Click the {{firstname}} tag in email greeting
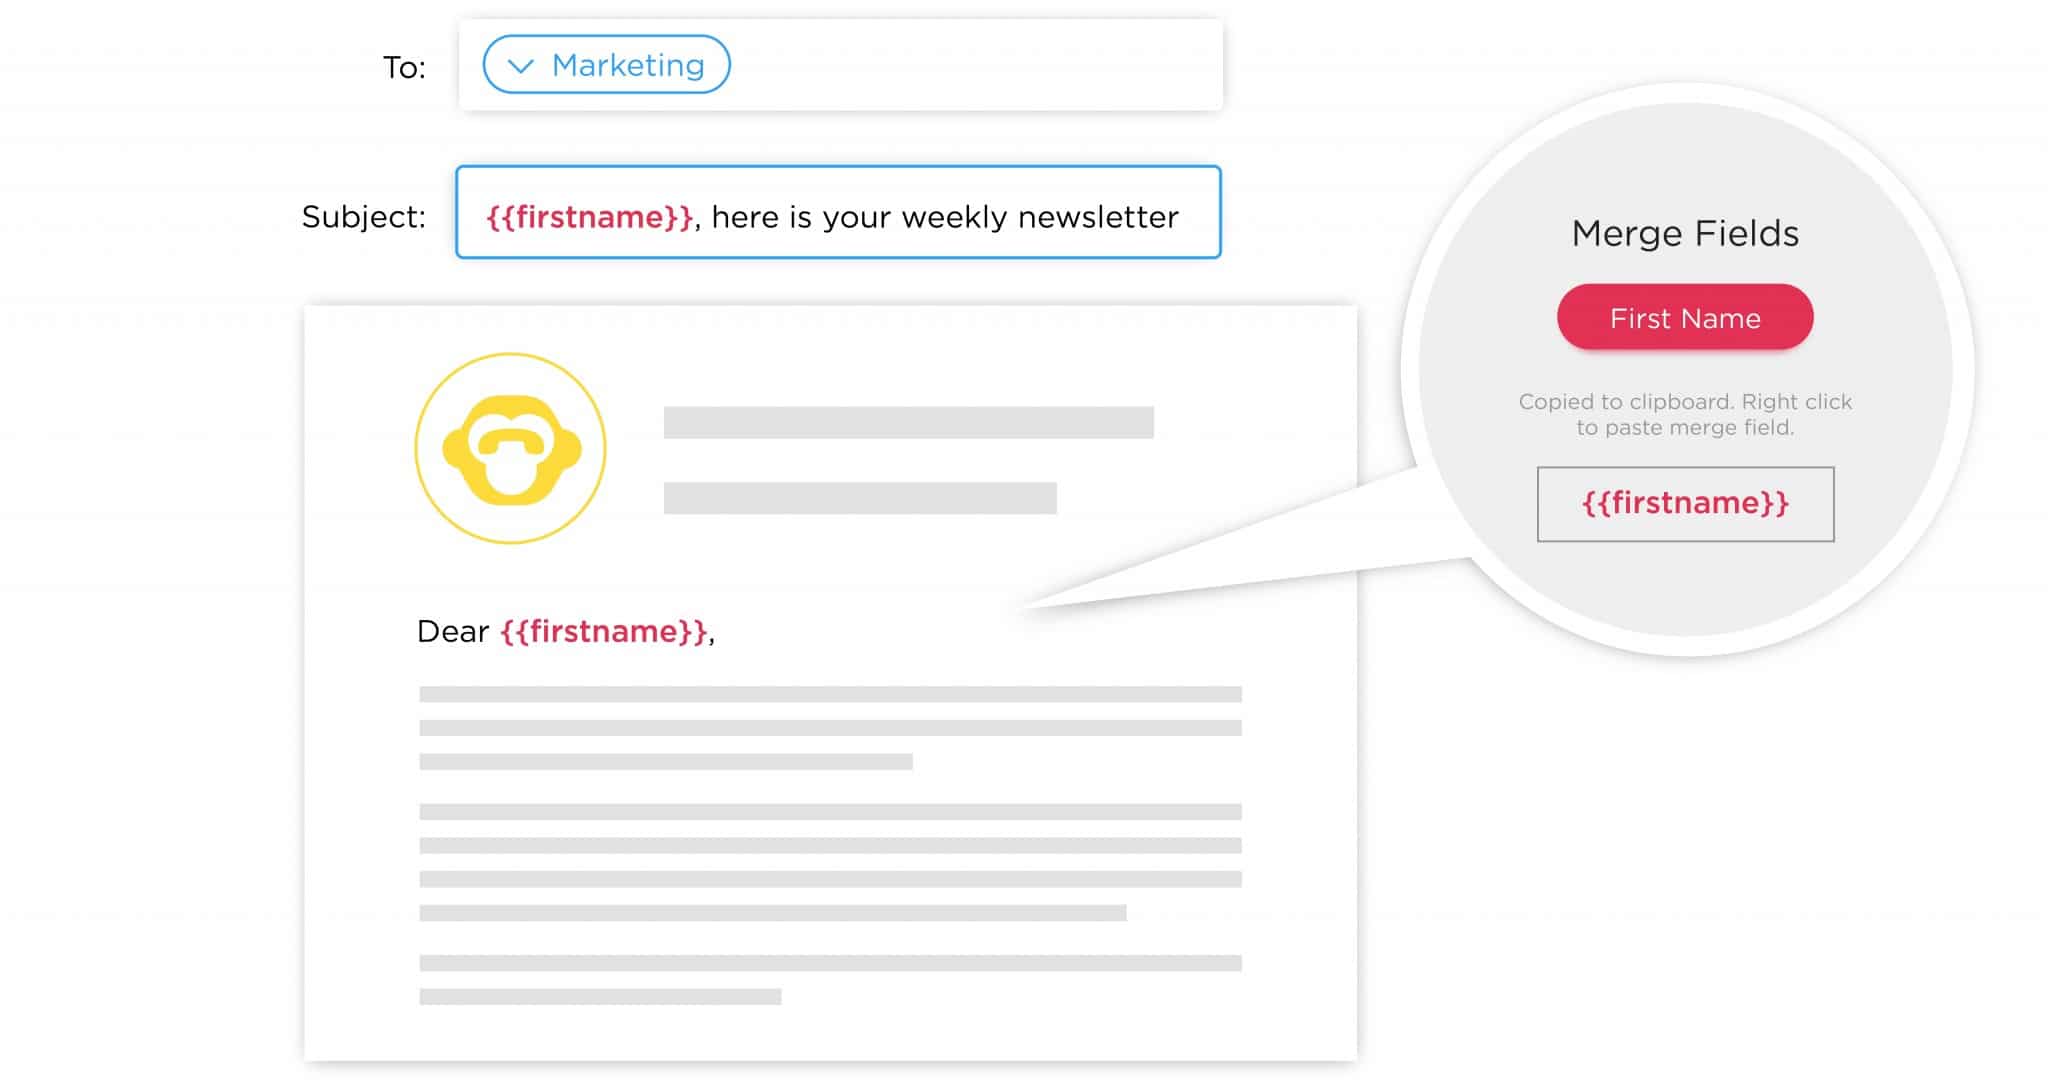This screenshot has width=2048, height=1084. click(610, 630)
